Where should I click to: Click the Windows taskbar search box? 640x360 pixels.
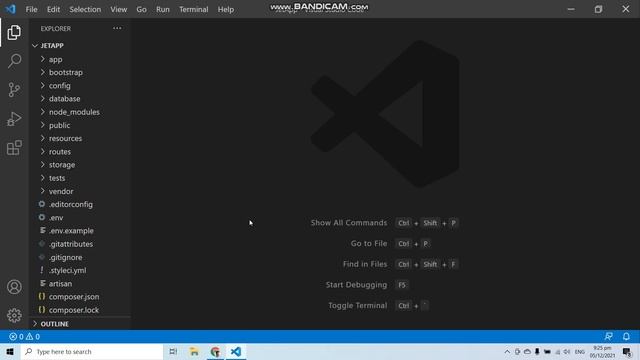pos(92,351)
